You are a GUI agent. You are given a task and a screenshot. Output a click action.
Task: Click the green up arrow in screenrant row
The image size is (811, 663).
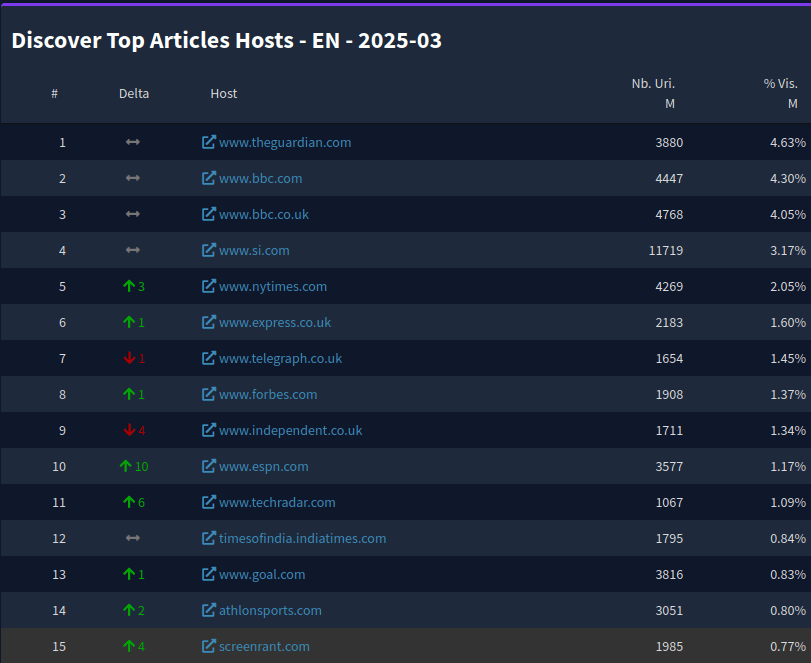pos(129,646)
